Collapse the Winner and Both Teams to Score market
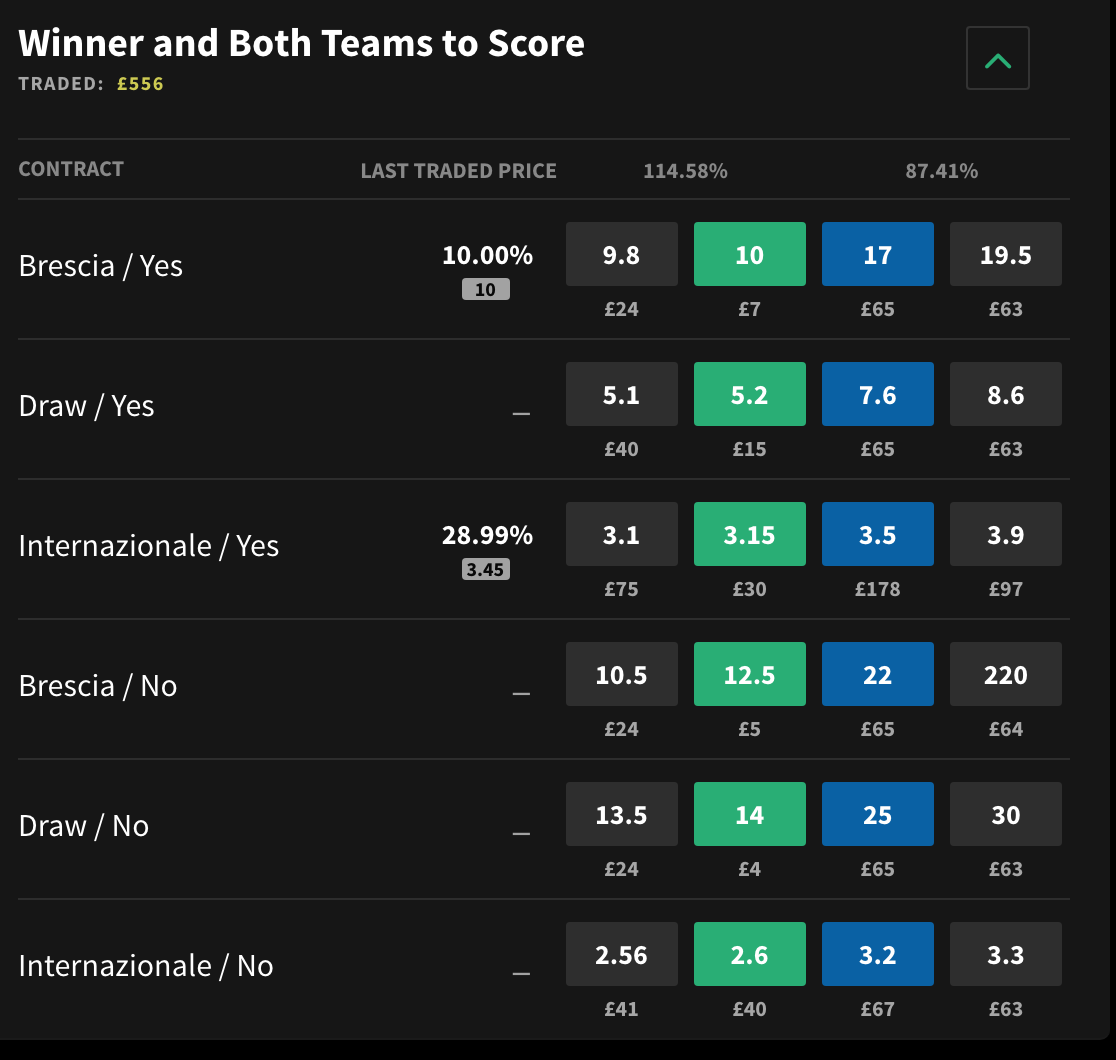 pos(997,60)
